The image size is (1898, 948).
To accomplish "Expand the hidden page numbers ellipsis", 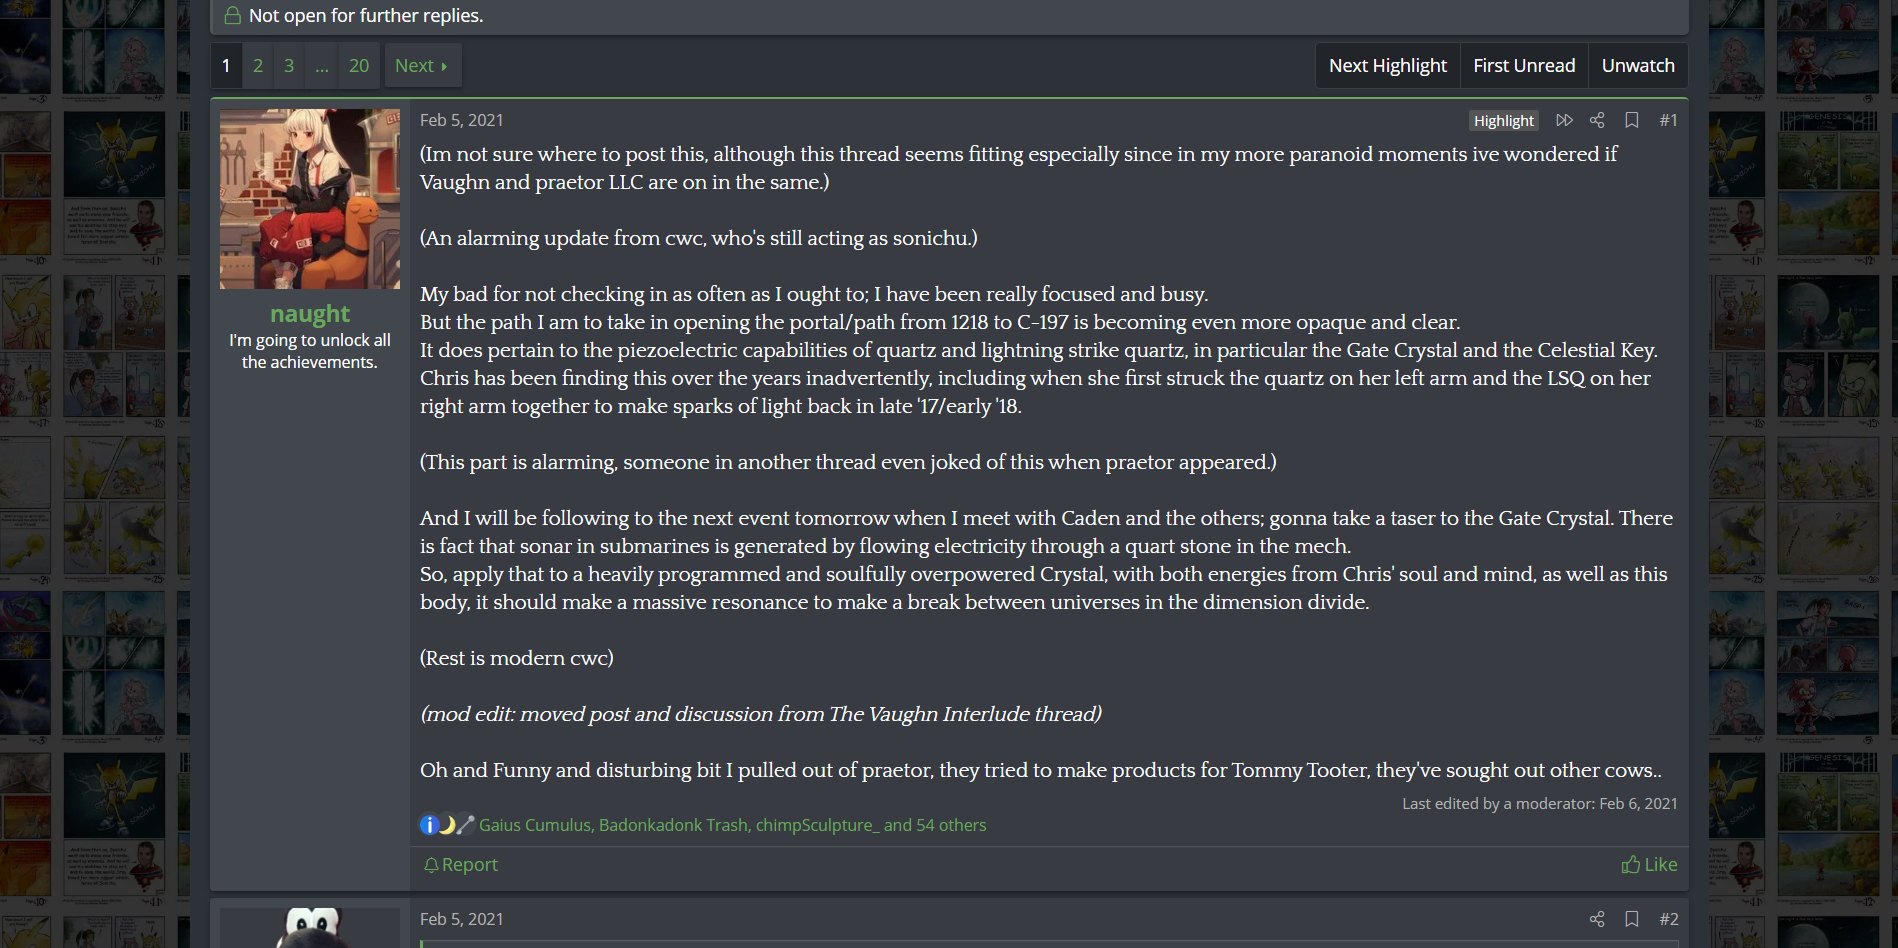I will pyautogui.click(x=321, y=66).
